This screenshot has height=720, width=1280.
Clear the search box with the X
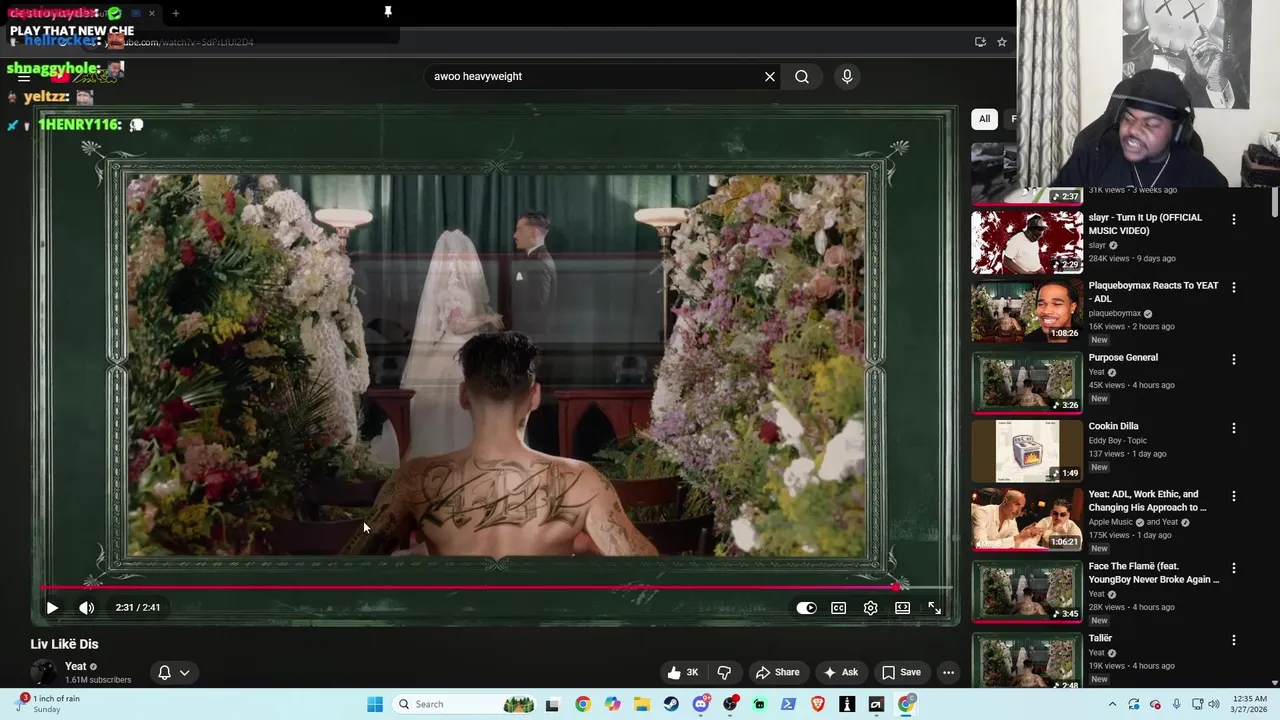pyautogui.click(x=770, y=76)
